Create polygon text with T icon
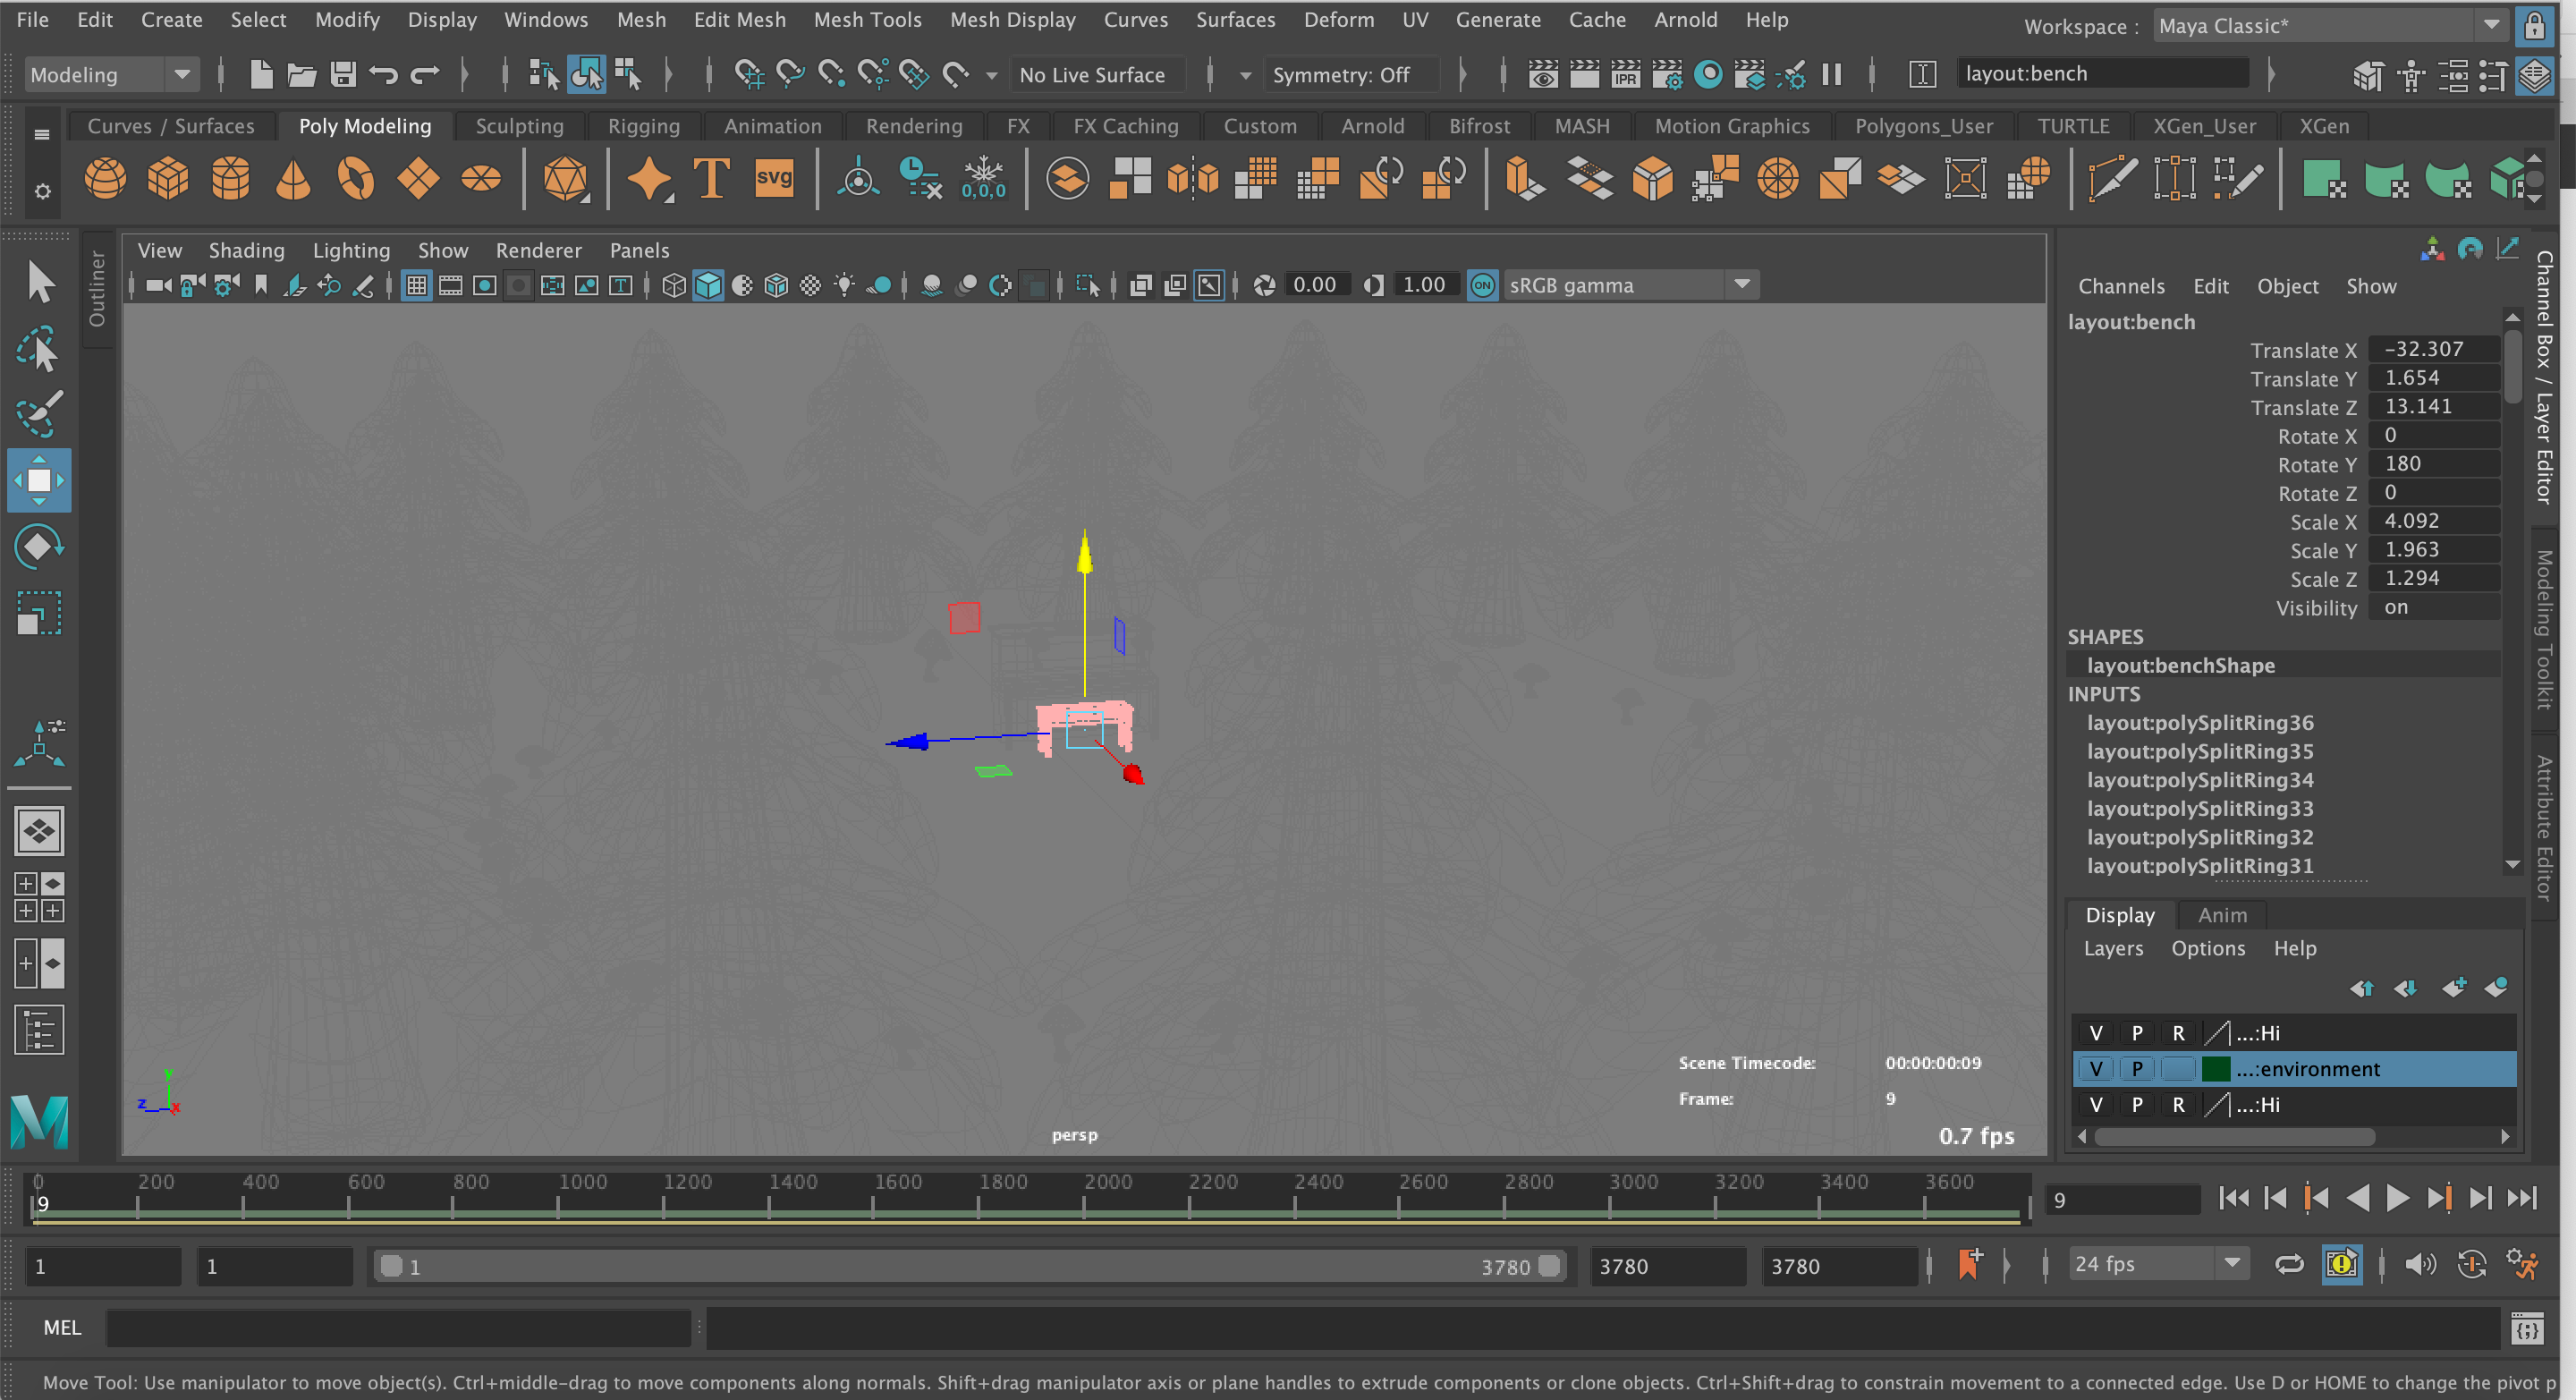The height and width of the screenshot is (1400, 2576). 711,180
